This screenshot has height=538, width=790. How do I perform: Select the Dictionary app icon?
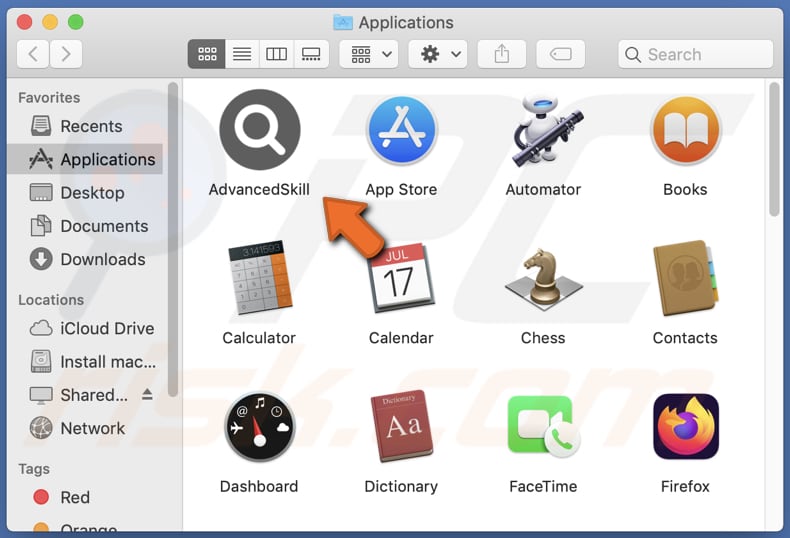(x=402, y=426)
